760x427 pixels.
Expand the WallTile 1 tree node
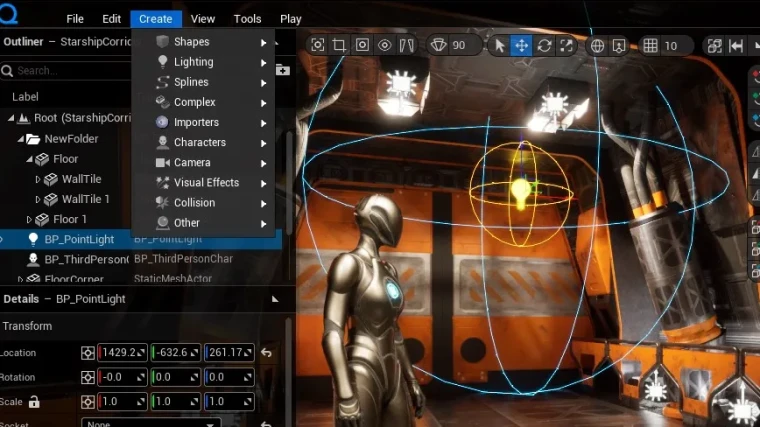(38, 199)
